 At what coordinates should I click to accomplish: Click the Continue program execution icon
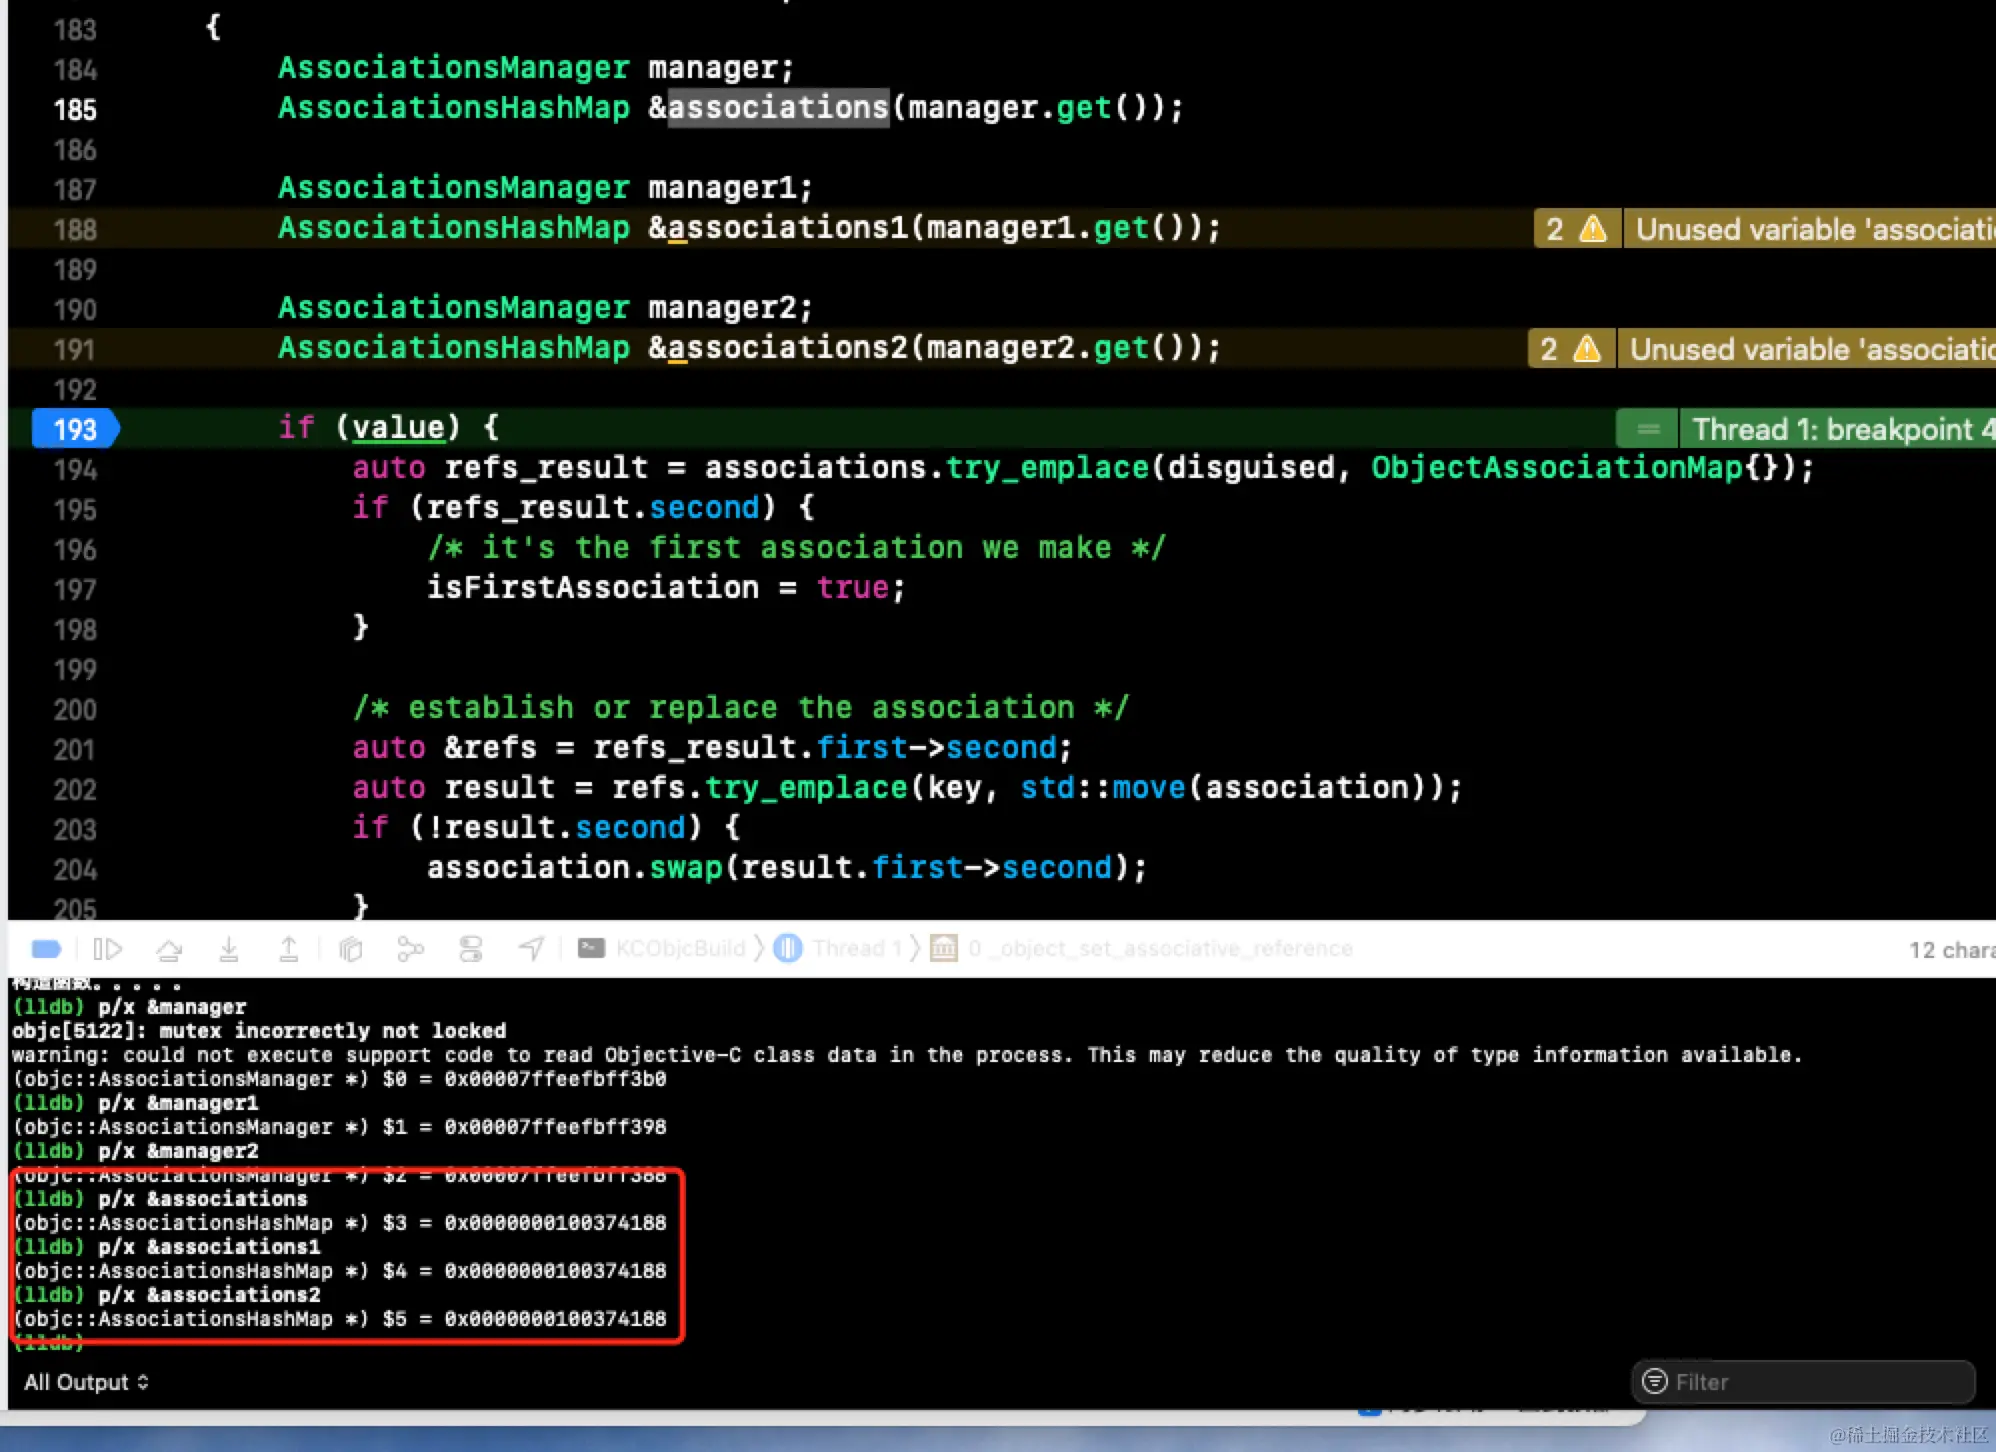[x=107, y=949]
